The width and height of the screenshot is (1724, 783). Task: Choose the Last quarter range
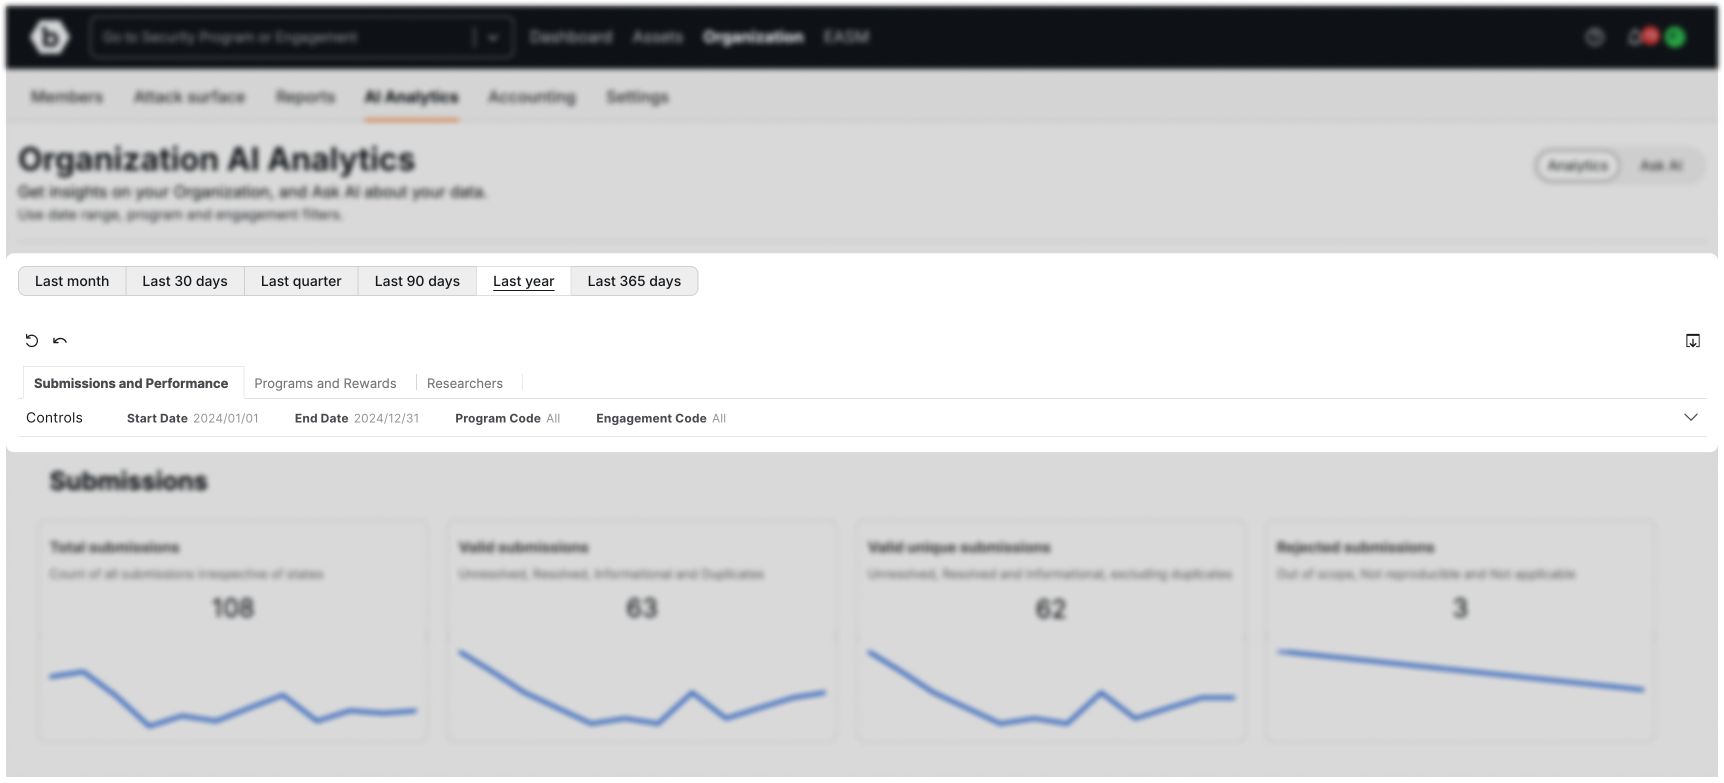[301, 281]
